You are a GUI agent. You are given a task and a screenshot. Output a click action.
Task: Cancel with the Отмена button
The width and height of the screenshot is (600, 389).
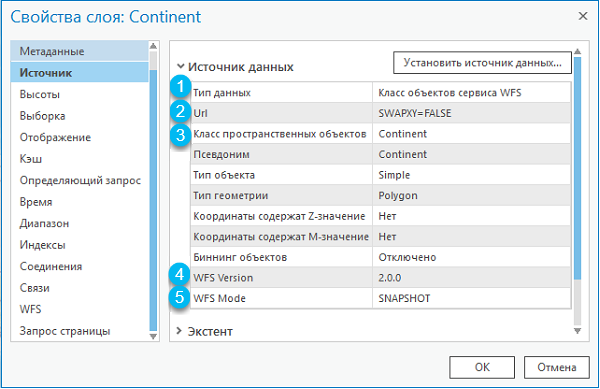tap(556, 367)
